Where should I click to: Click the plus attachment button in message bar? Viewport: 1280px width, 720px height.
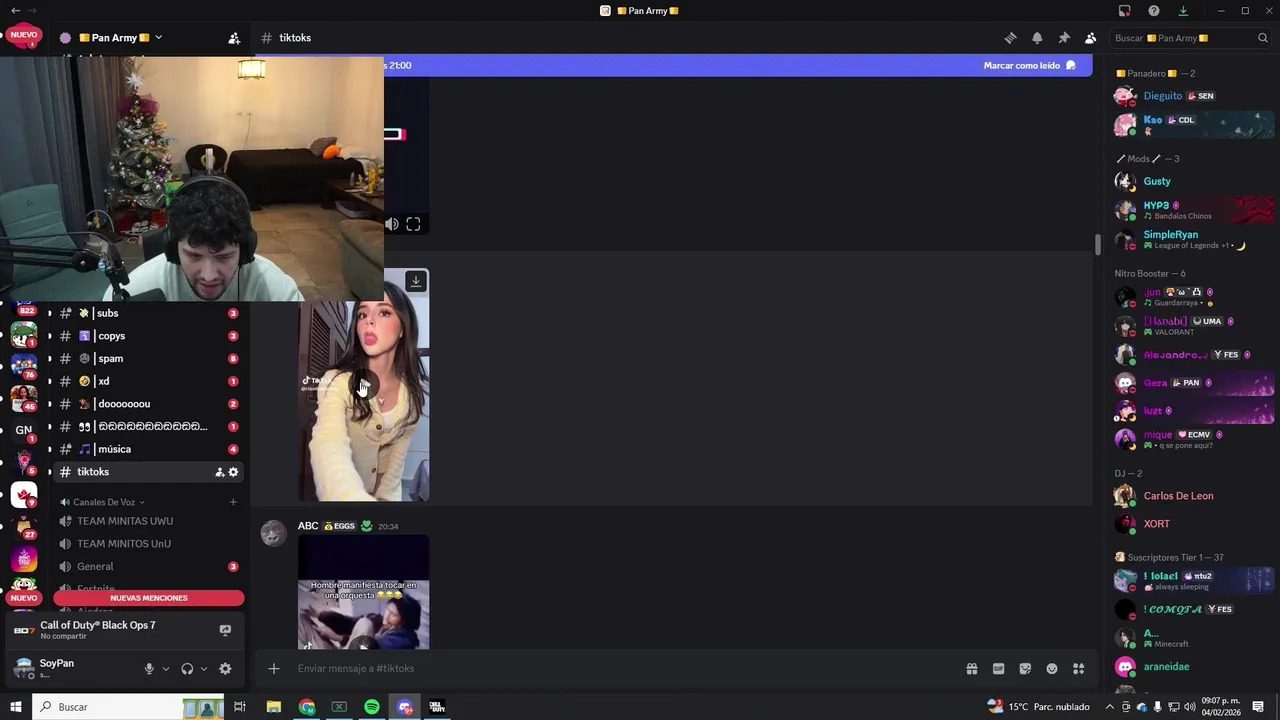pos(274,668)
